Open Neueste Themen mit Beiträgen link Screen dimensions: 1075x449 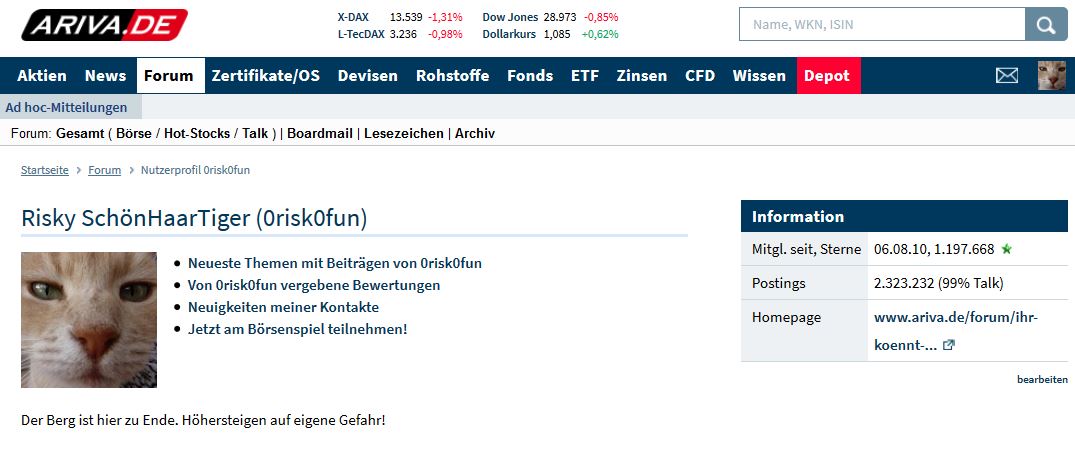coord(335,263)
